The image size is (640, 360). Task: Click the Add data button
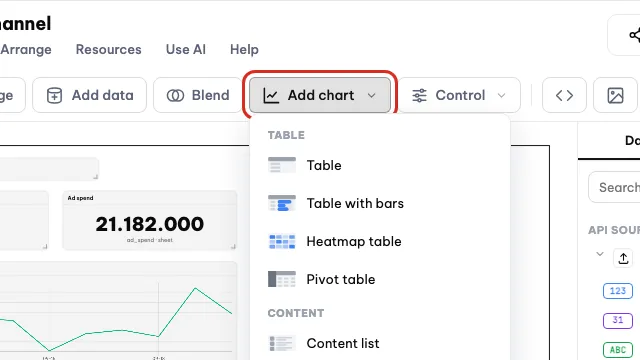[x=89, y=95]
